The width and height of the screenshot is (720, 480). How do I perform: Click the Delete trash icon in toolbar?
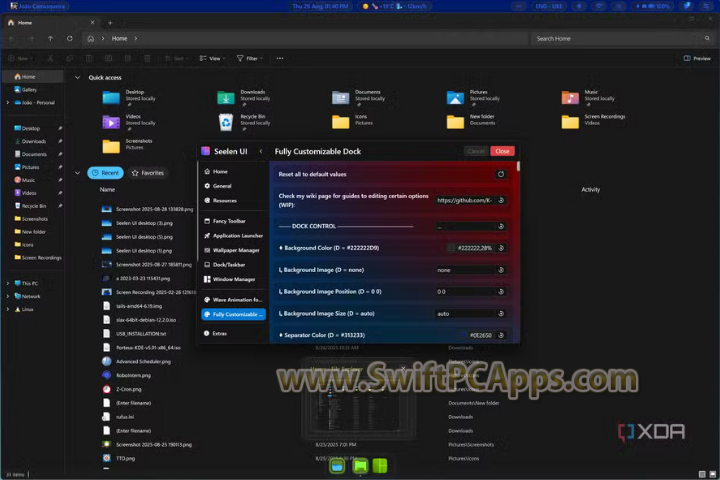click(x=147, y=58)
